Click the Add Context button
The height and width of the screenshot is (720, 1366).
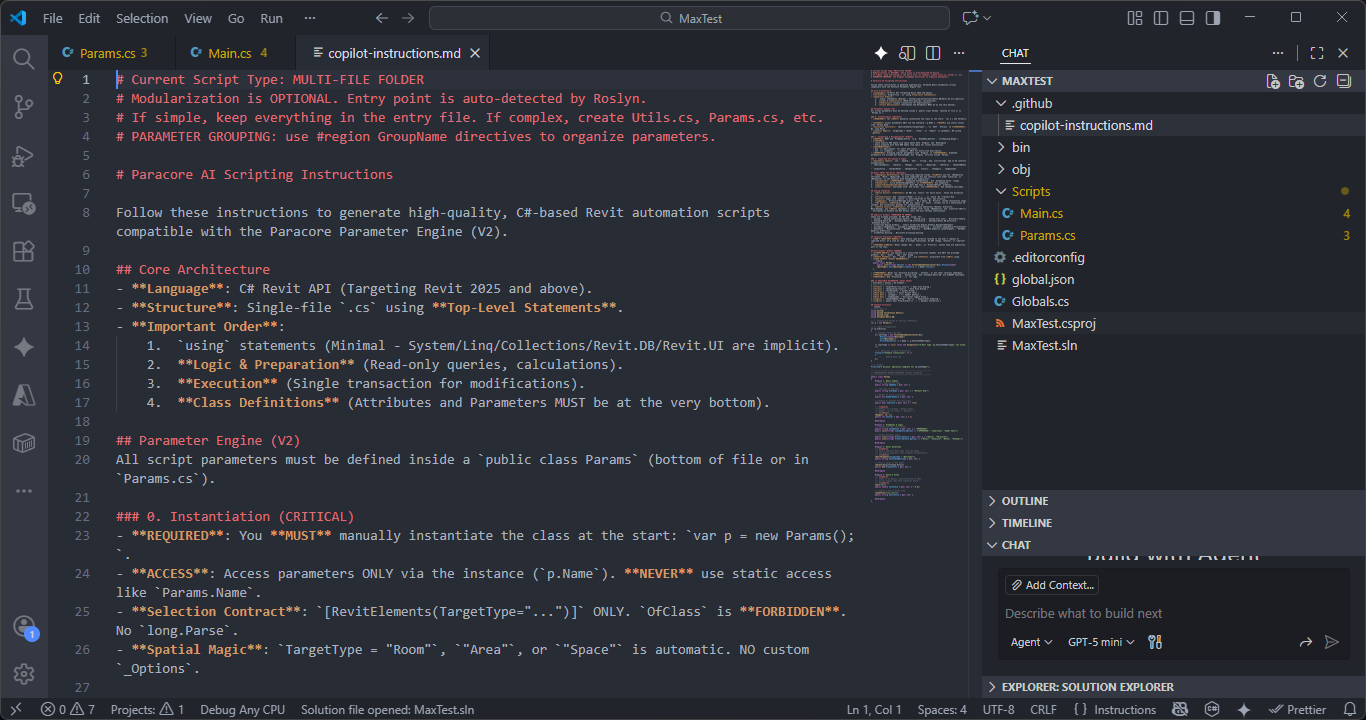point(1052,585)
